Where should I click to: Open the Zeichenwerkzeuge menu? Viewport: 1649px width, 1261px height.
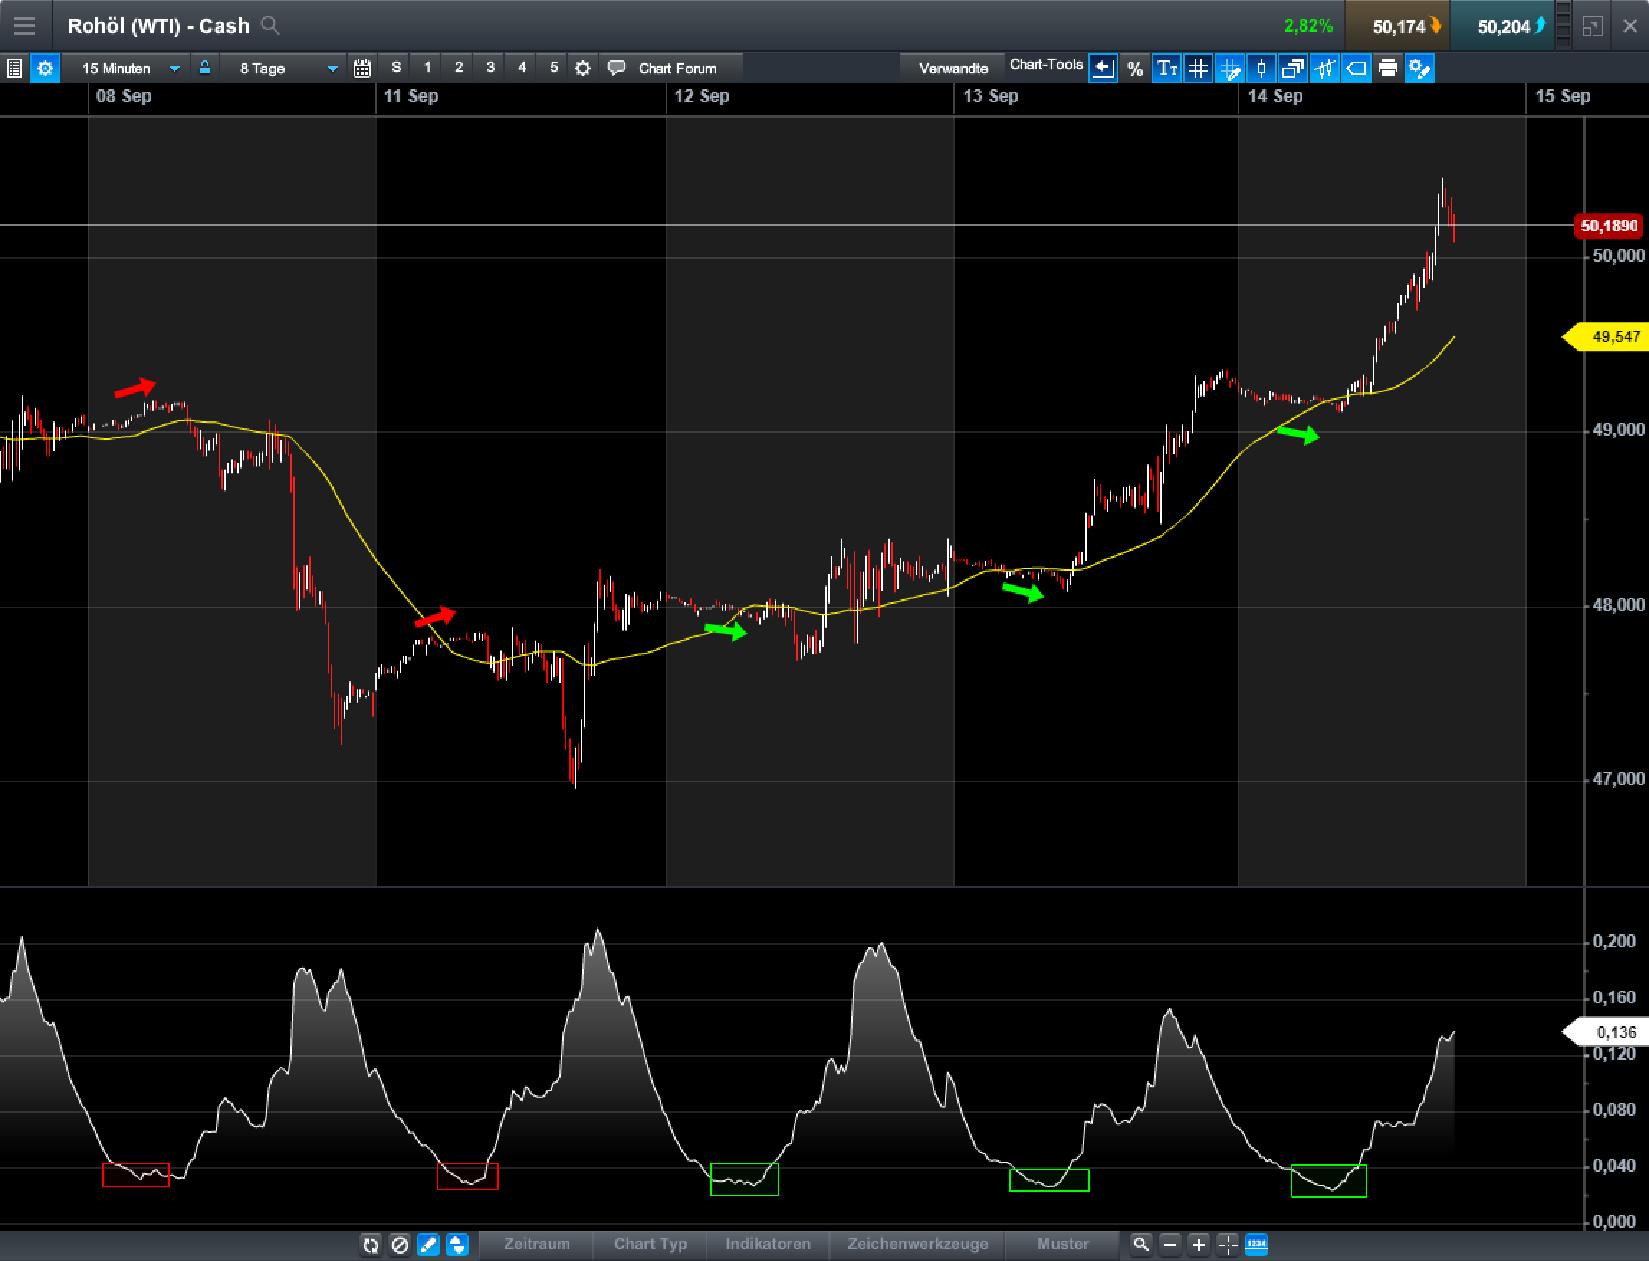pos(917,1245)
